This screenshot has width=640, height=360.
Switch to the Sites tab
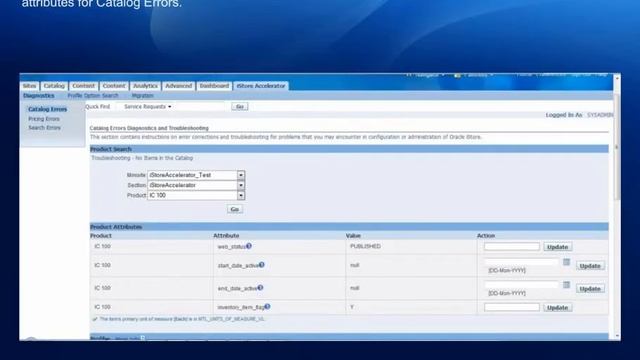point(29,86)
